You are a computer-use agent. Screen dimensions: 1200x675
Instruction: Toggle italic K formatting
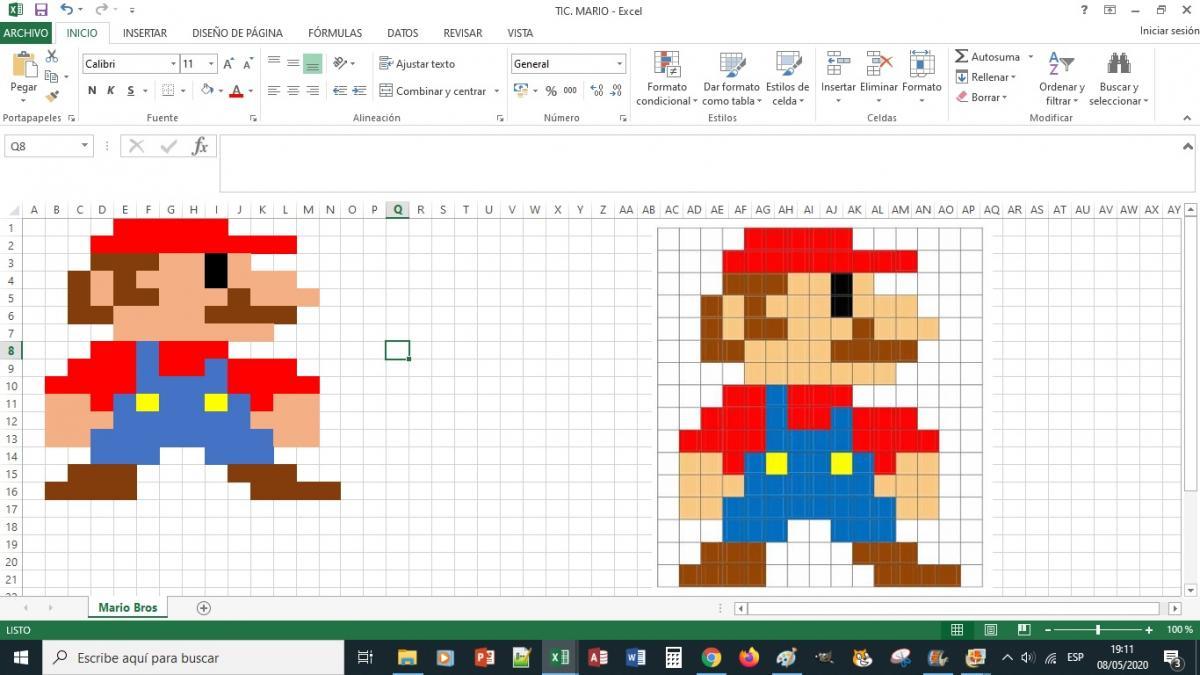click(111, 90)
